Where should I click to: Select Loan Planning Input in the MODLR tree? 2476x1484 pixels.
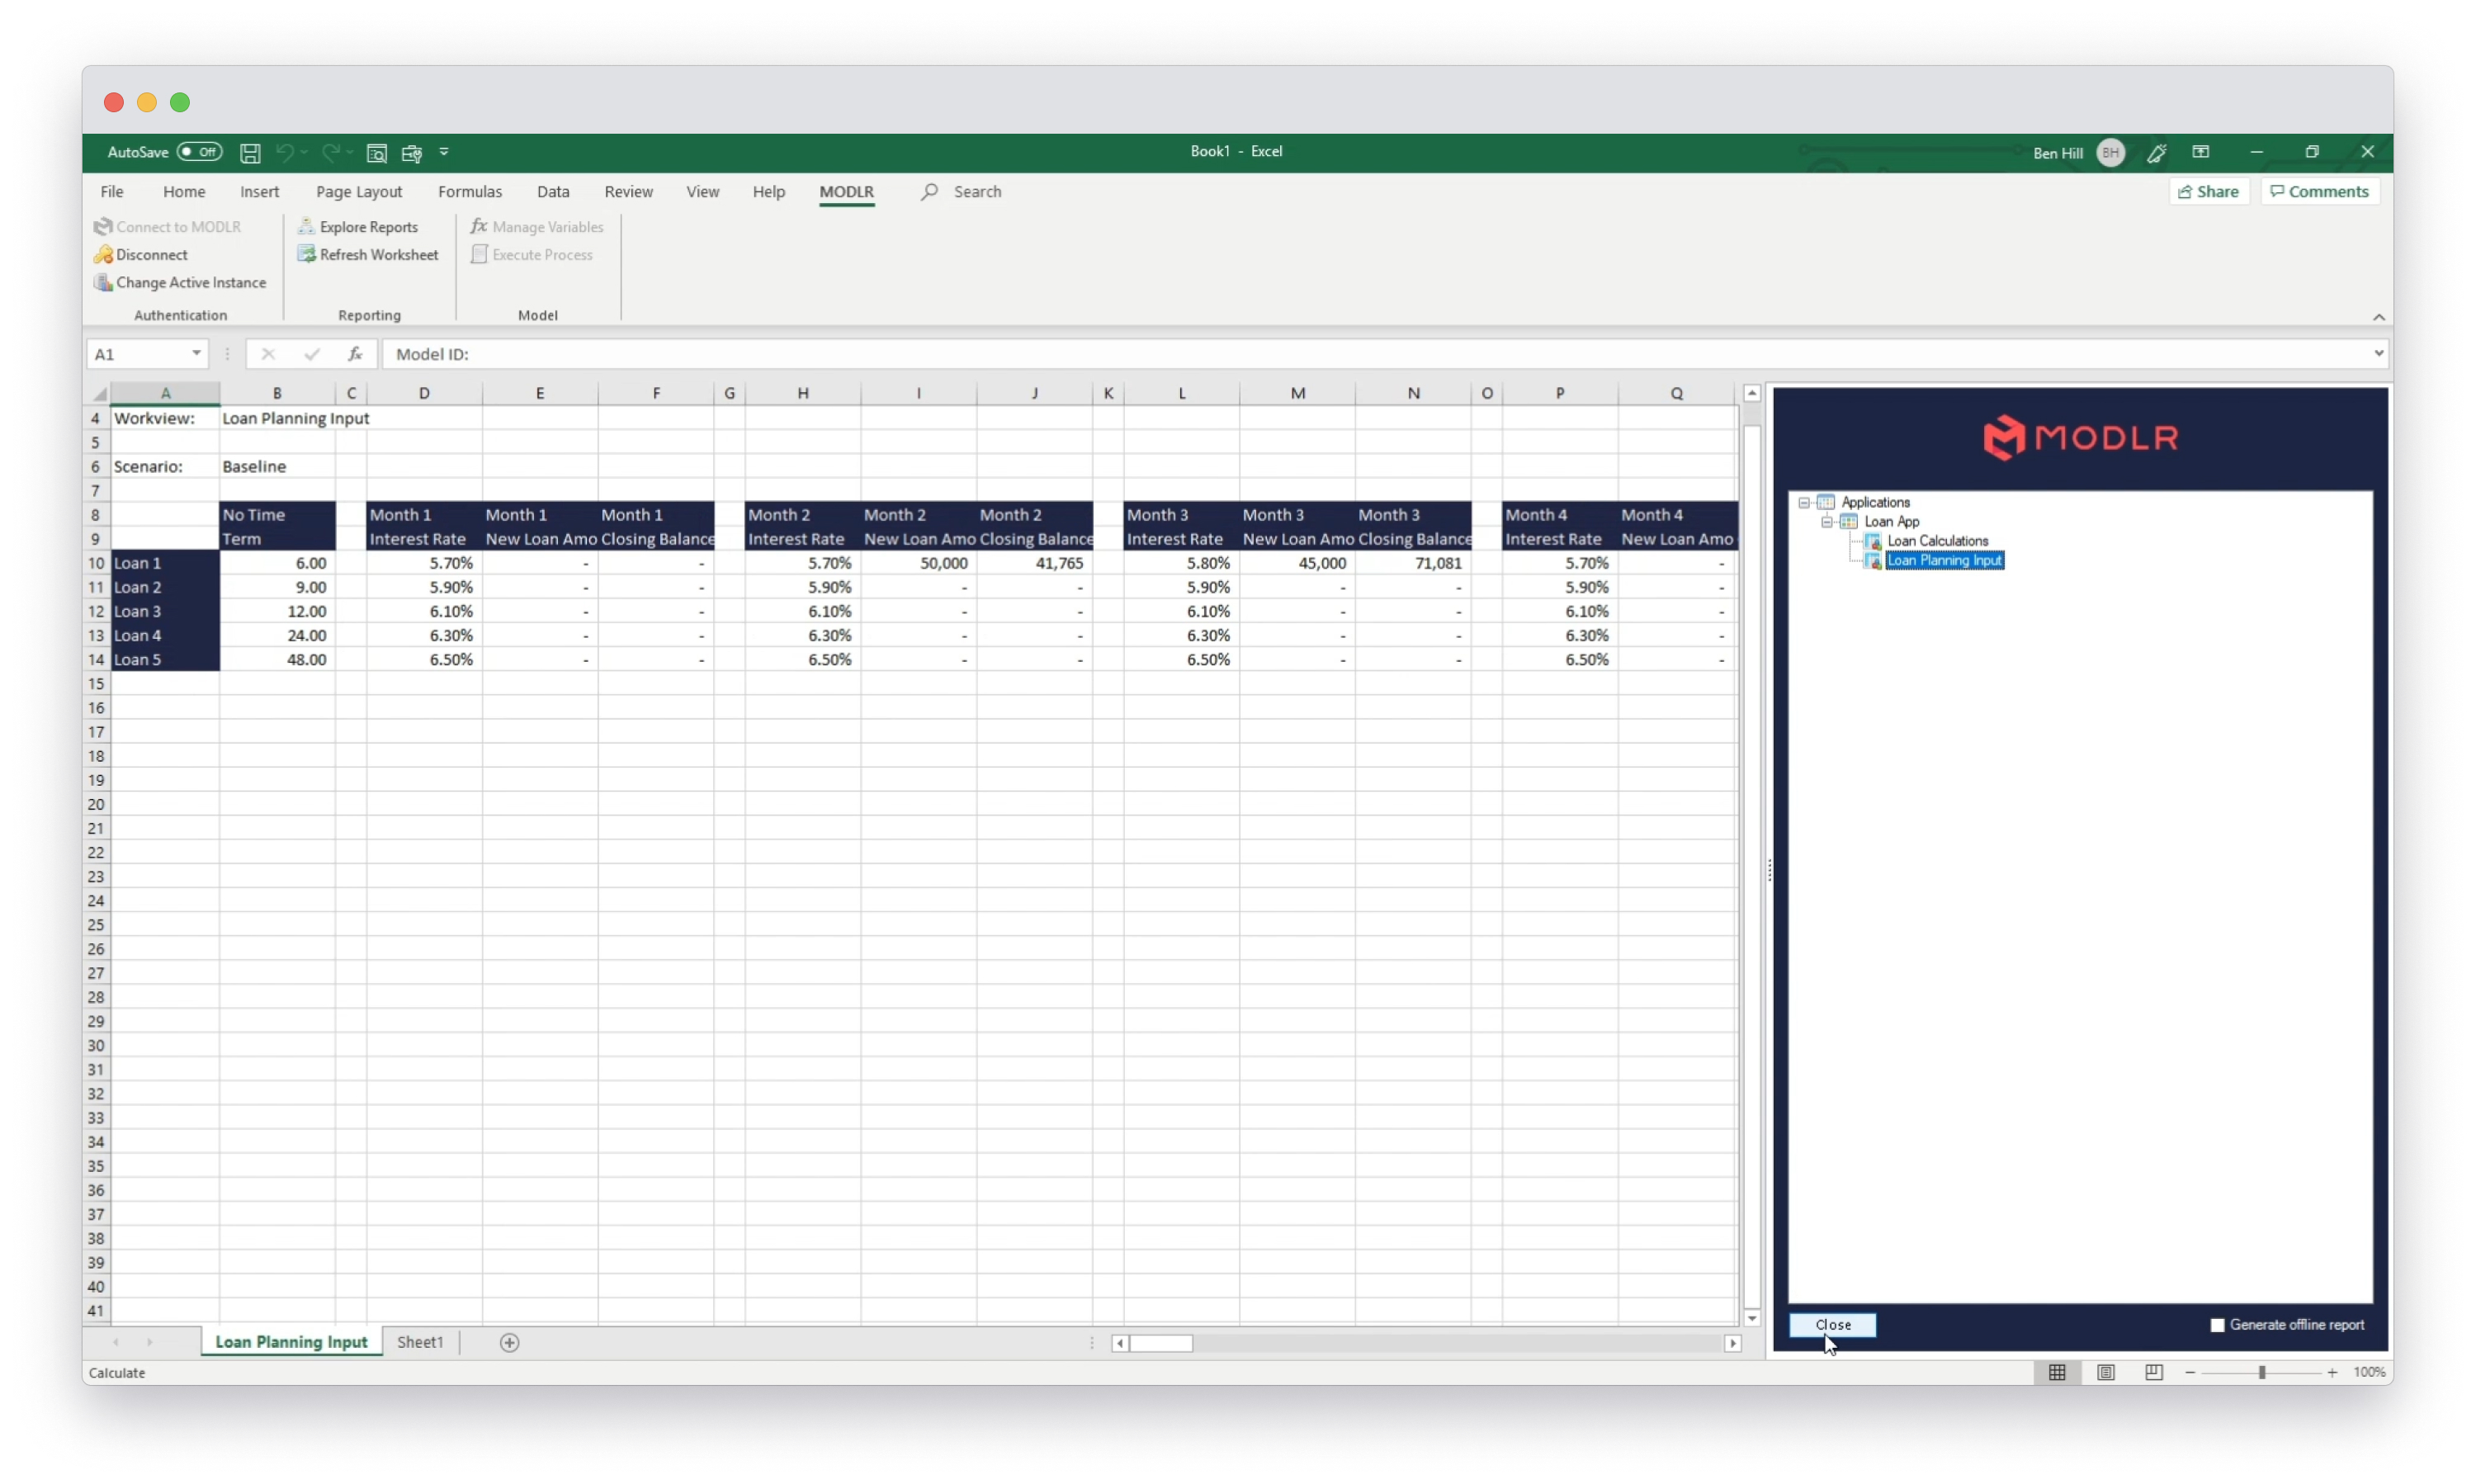pos(1944,561)
